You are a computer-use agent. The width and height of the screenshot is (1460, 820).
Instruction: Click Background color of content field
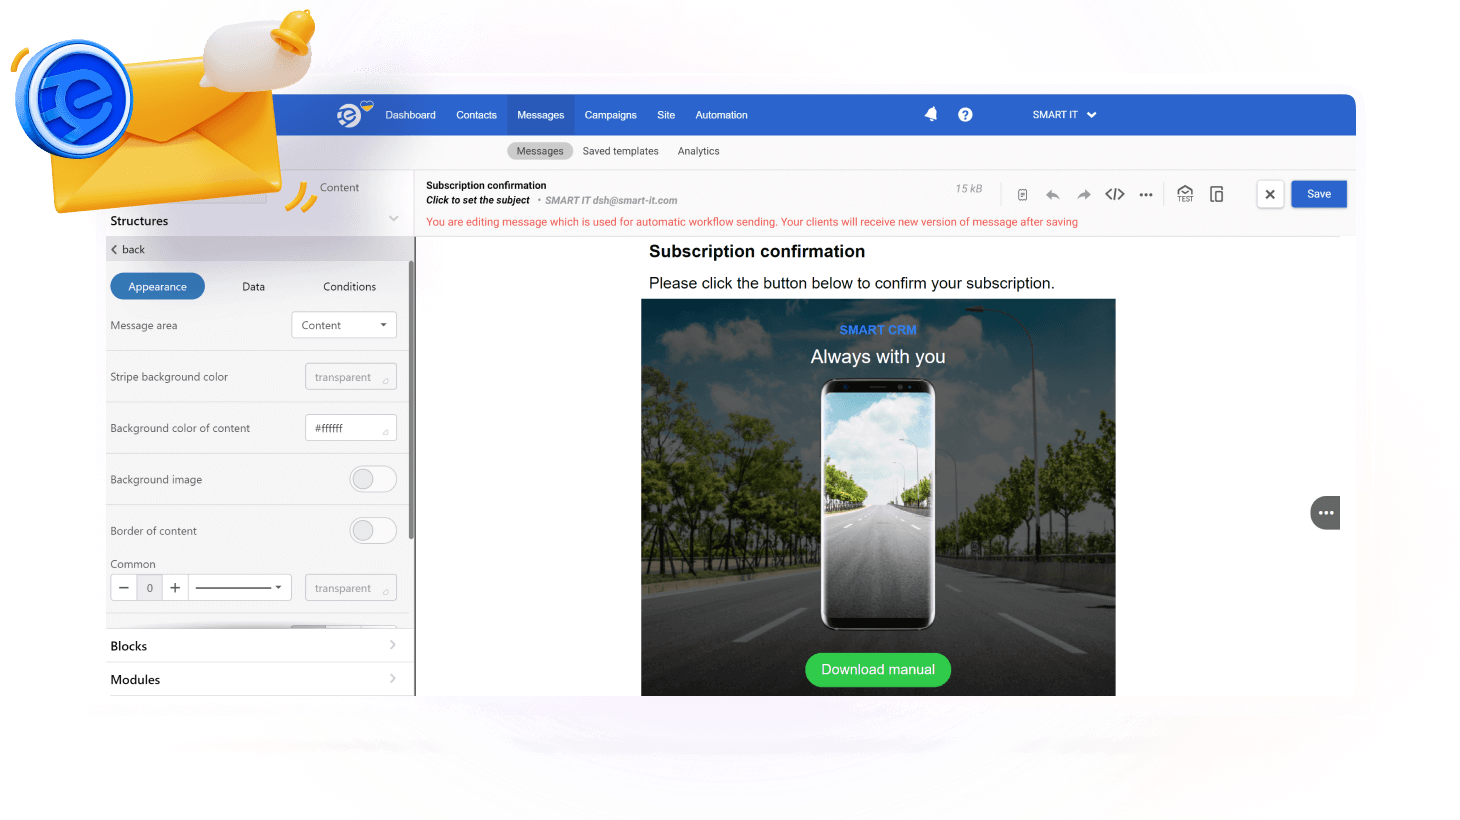350,428
